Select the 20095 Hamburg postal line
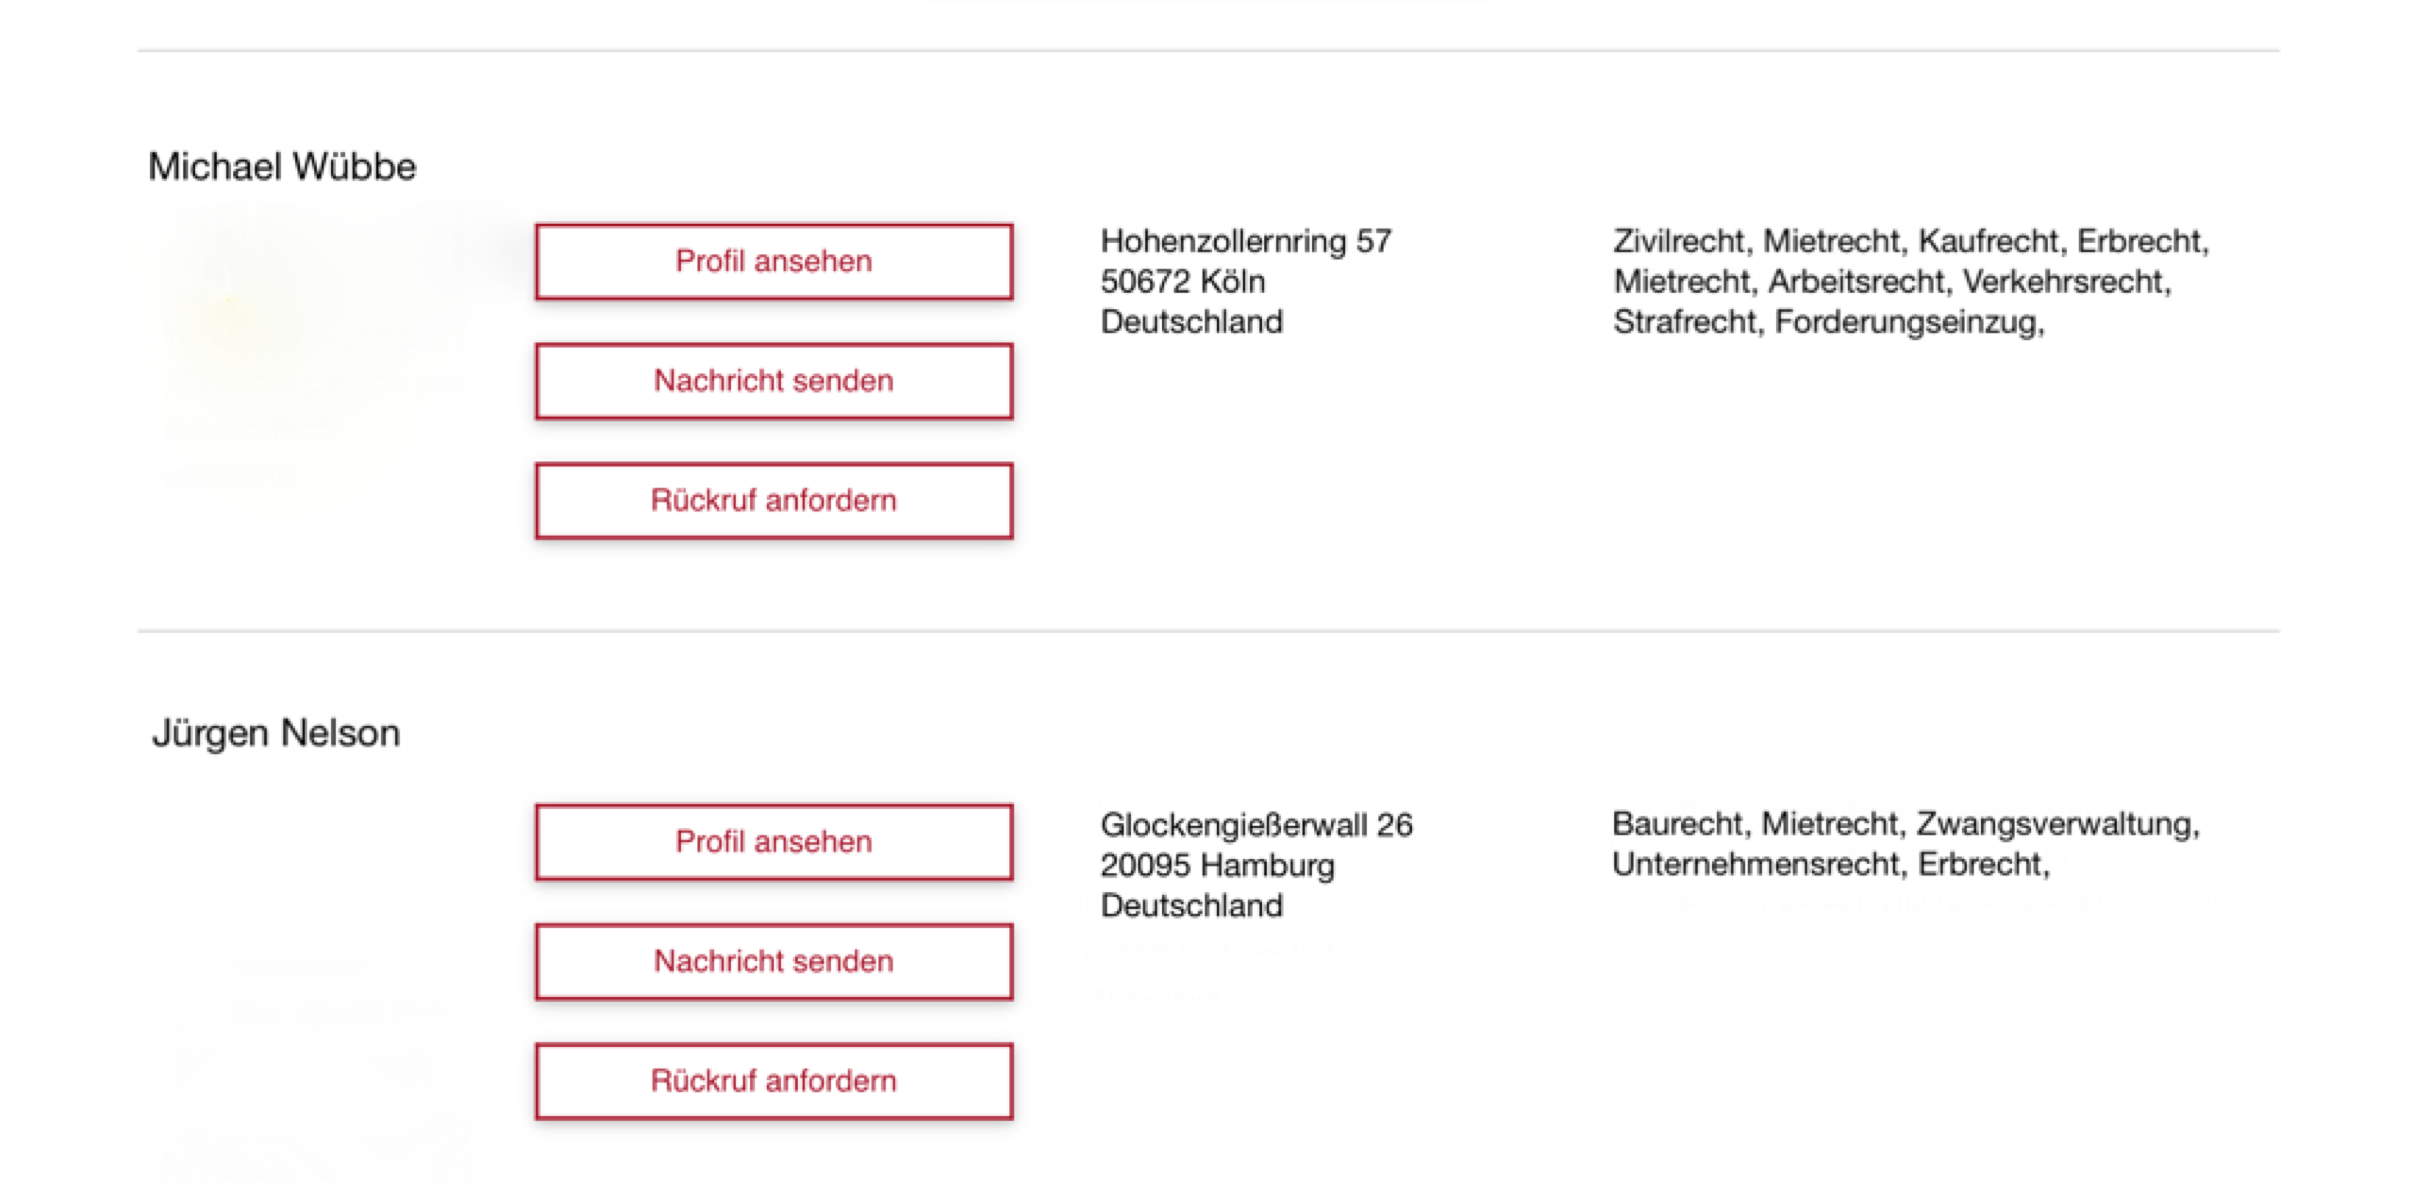Viewport: 2412px width, 1204px height. coord(1217,865)
